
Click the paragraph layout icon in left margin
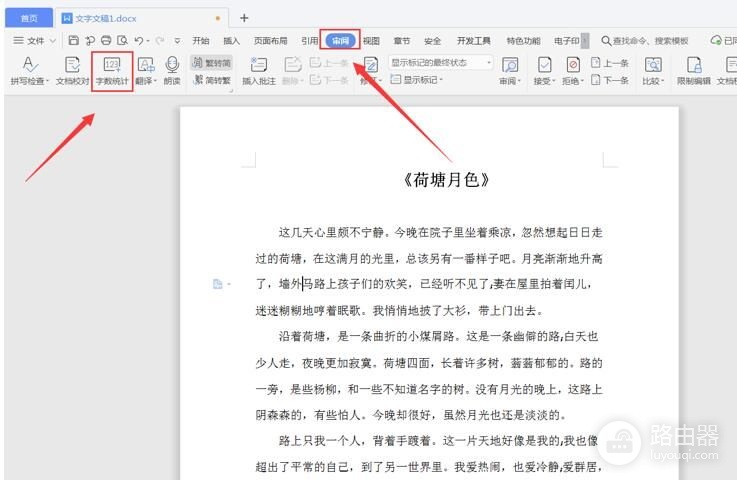pos(218,284)
